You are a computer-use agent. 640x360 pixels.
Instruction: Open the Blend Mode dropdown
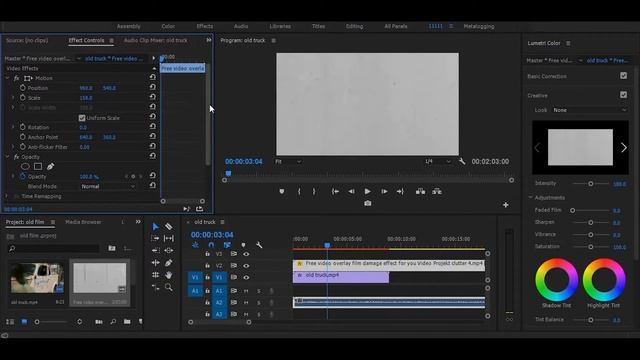tap(108, 187)
